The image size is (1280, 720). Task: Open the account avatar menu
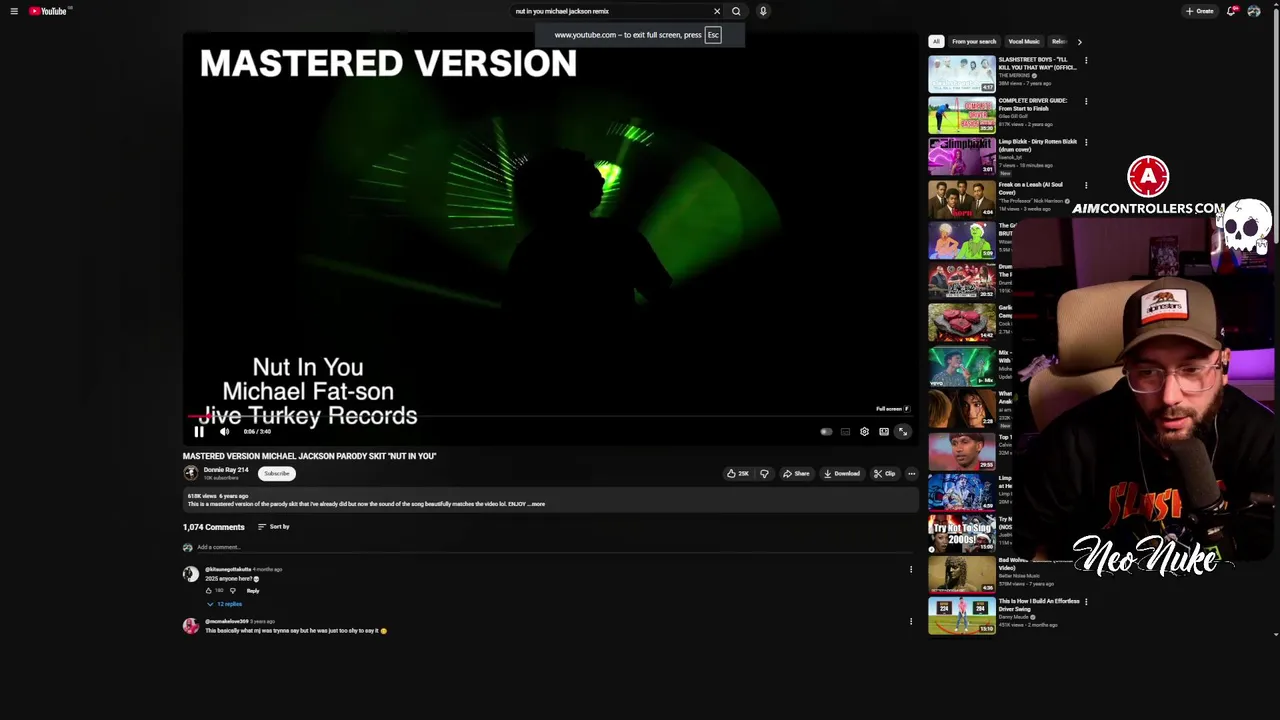pyautogui.click(x=1254, y=11)
